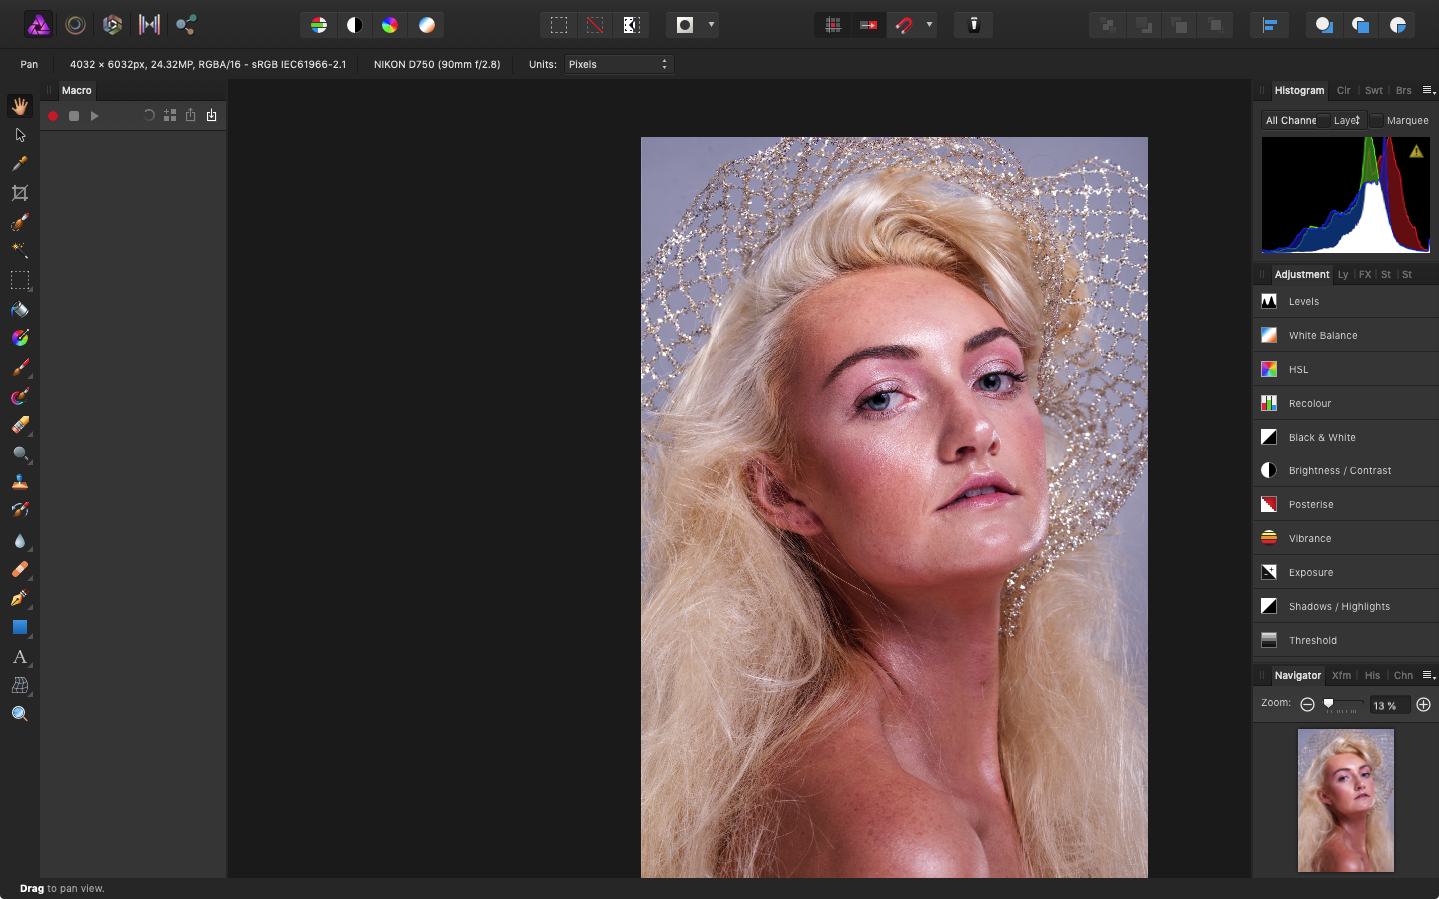Select the Artistic Text tool
Screen dimensions: 1439x899
coord(20,657)
